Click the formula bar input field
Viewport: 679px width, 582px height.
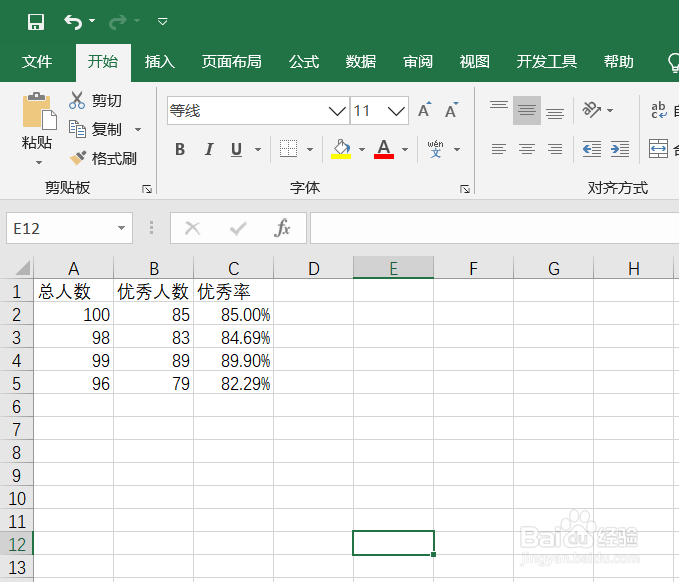(495, 228)
